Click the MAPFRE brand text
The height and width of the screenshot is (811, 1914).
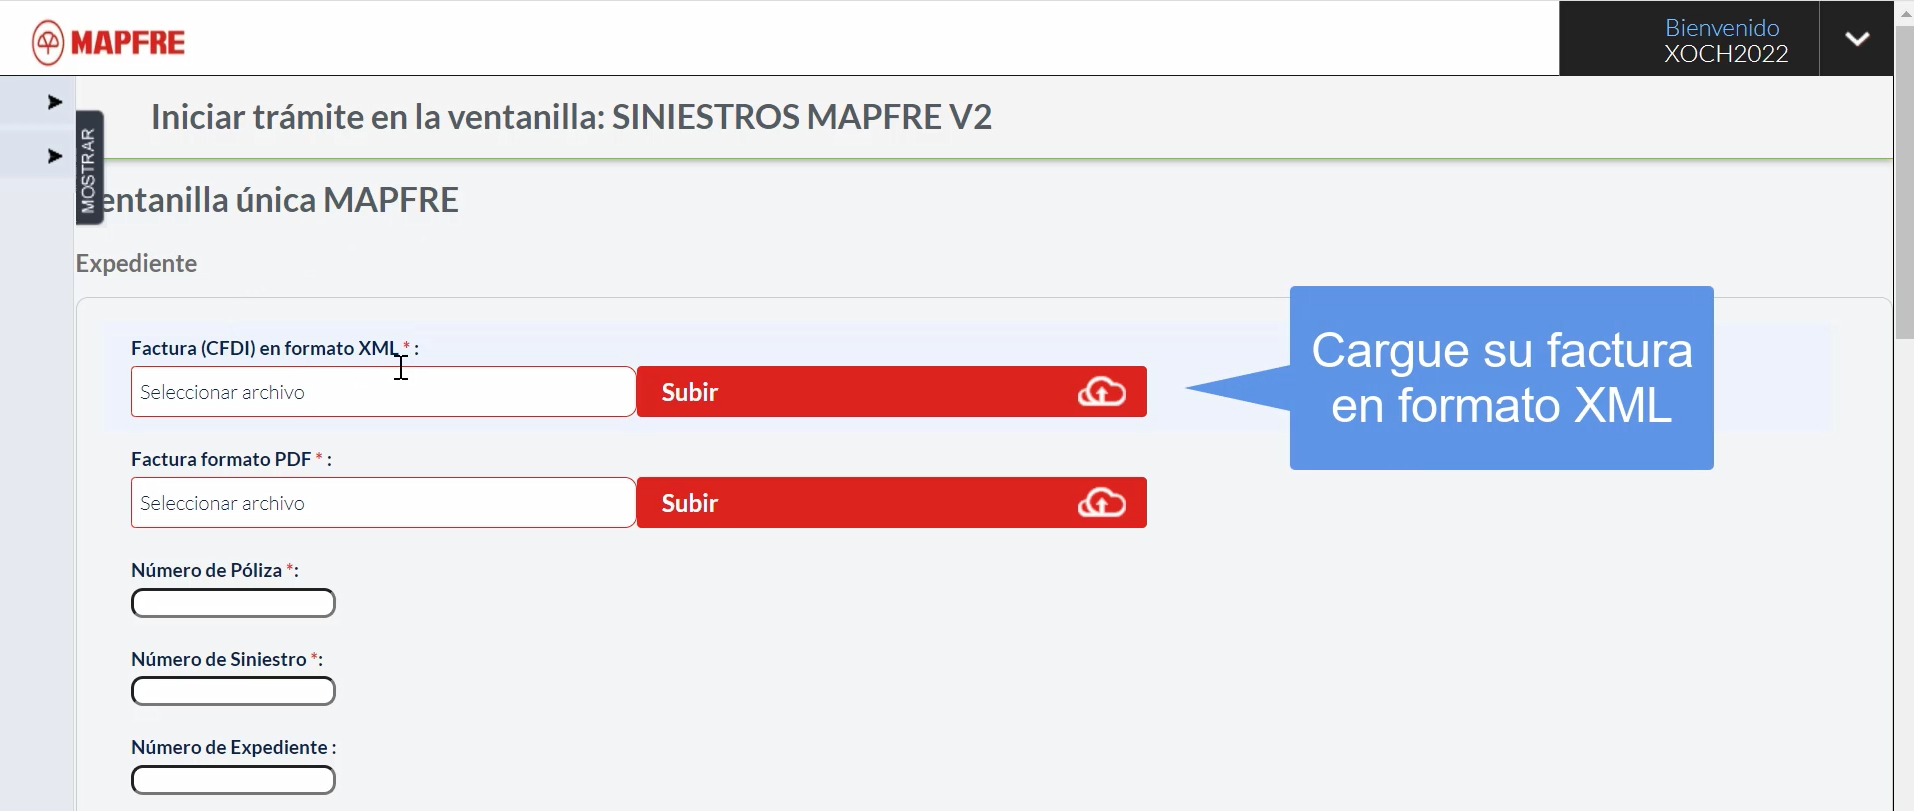pyautogui.click(x=128, y=43)
